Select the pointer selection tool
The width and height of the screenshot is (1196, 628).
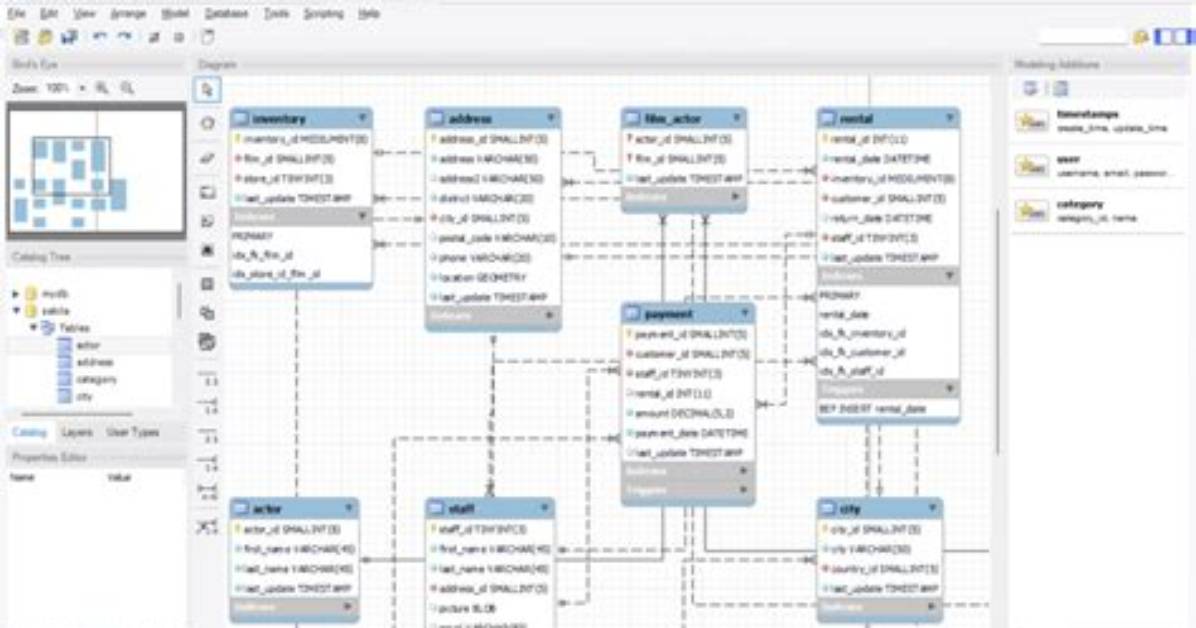[207, 90]
